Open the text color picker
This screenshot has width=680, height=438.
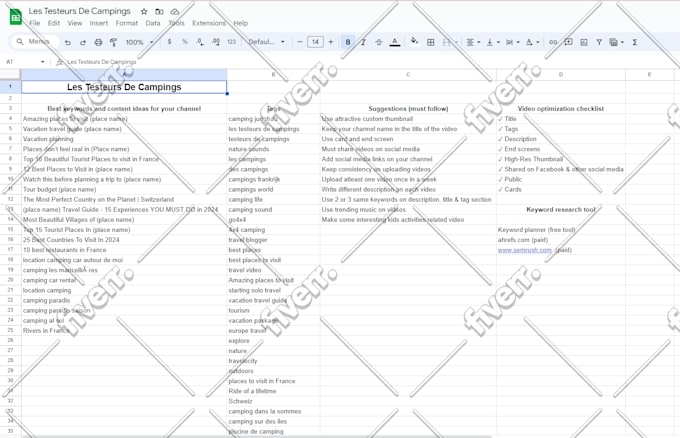(395, 42)
